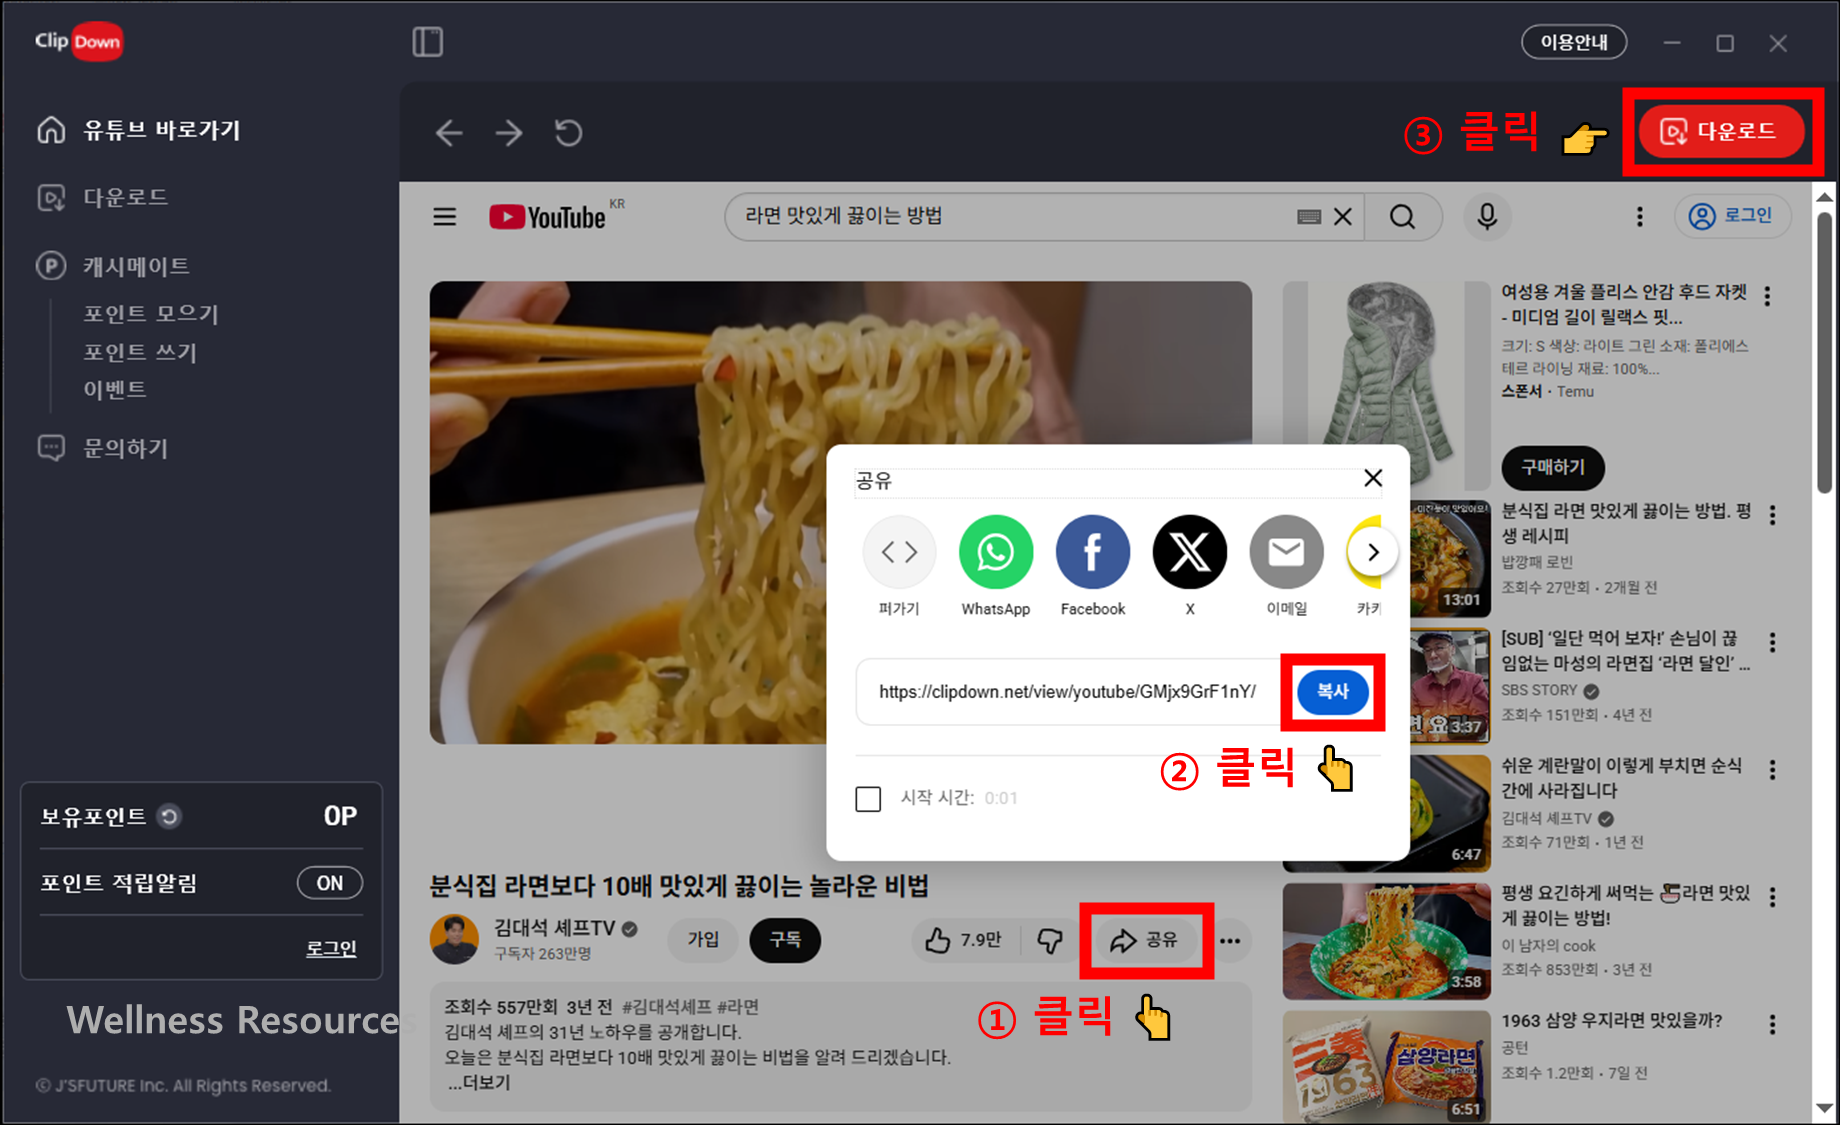Open more actions beside the 공유 button

1230,940
